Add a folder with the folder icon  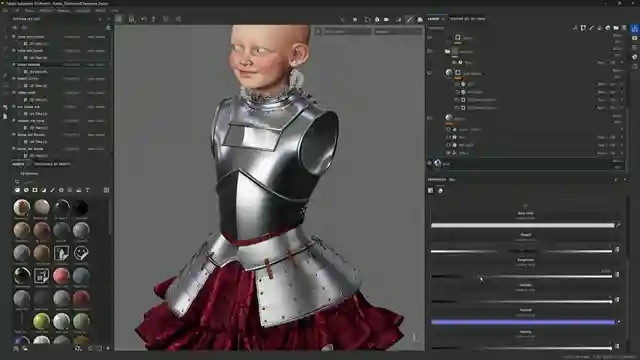coord(616,28)
